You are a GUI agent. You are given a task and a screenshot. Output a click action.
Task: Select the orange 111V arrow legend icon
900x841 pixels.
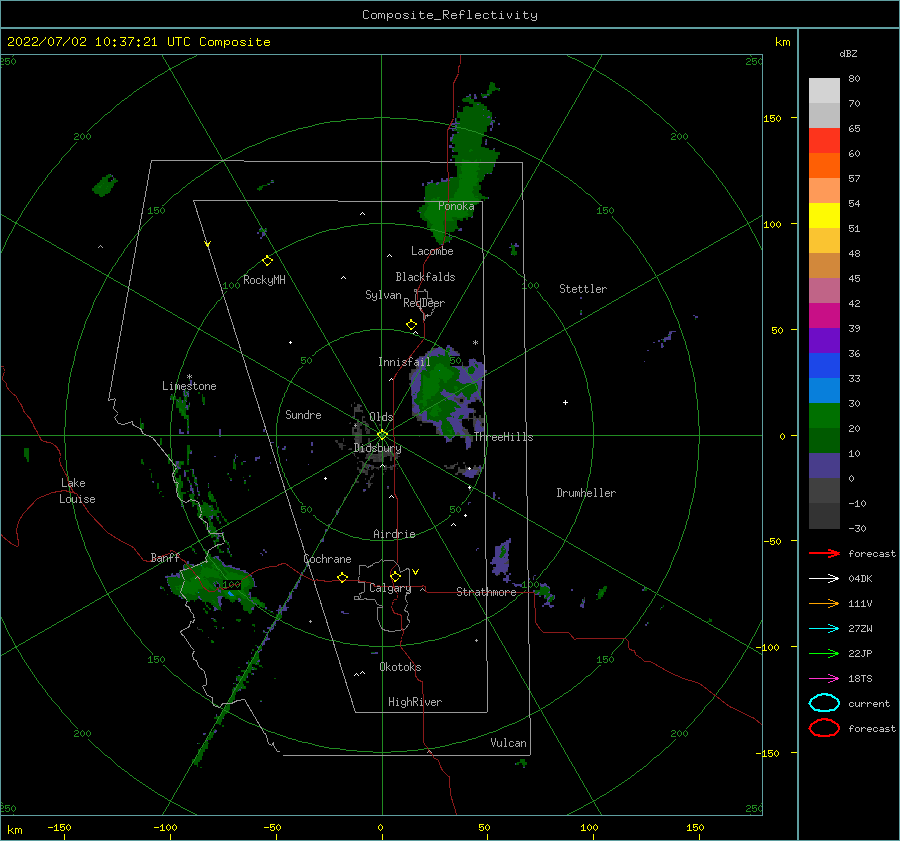(x=824, y=603)
